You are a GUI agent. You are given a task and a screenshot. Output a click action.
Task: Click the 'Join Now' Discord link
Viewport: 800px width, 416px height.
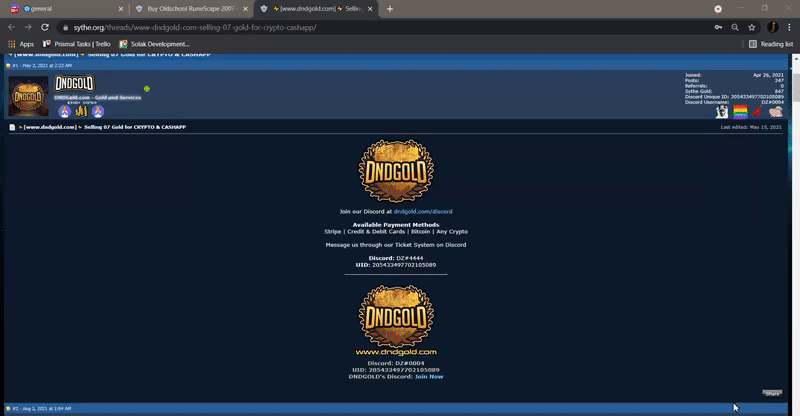point(429,377)
